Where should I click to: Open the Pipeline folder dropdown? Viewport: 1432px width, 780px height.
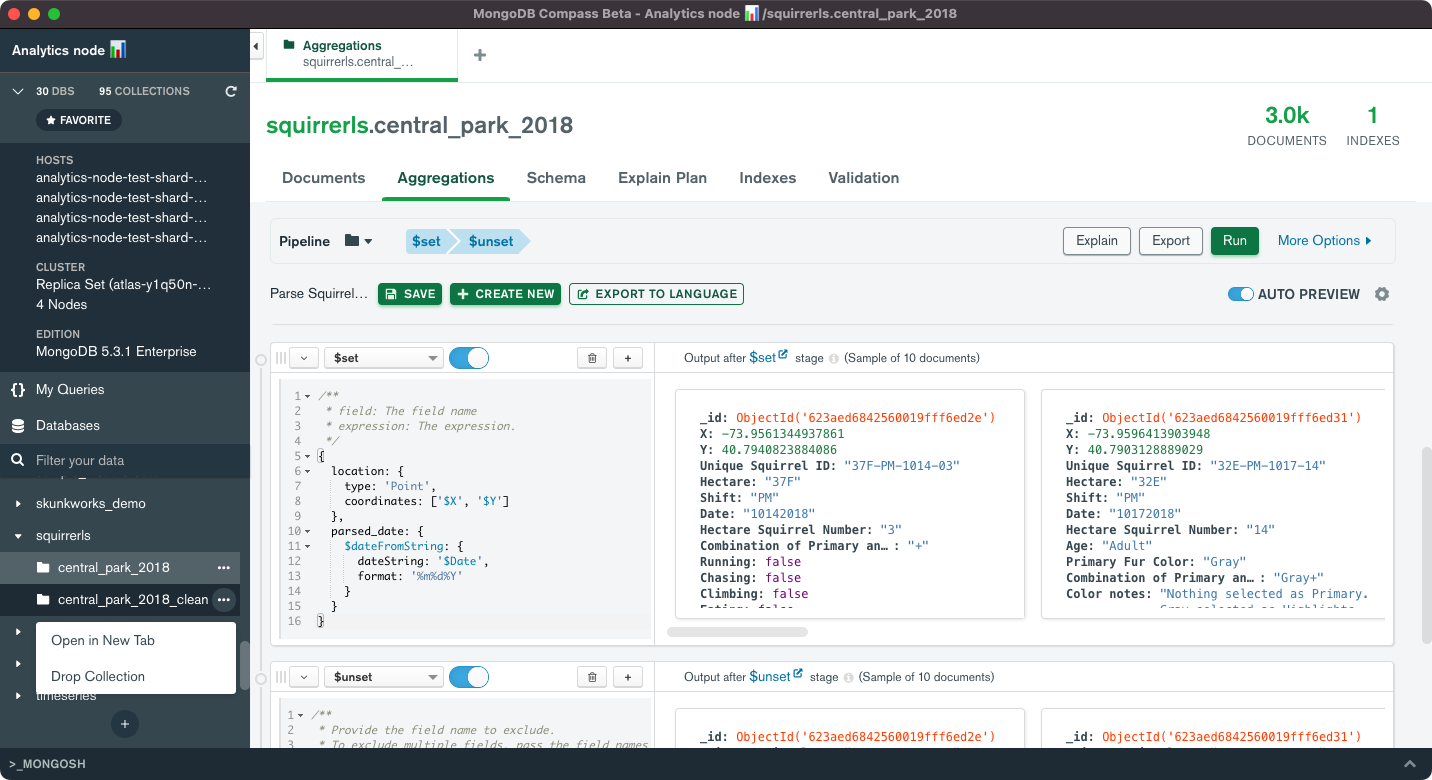(x=358, y=241)
